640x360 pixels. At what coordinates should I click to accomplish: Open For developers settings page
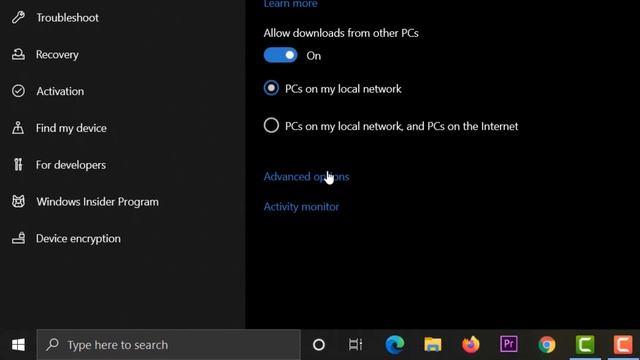71,164
